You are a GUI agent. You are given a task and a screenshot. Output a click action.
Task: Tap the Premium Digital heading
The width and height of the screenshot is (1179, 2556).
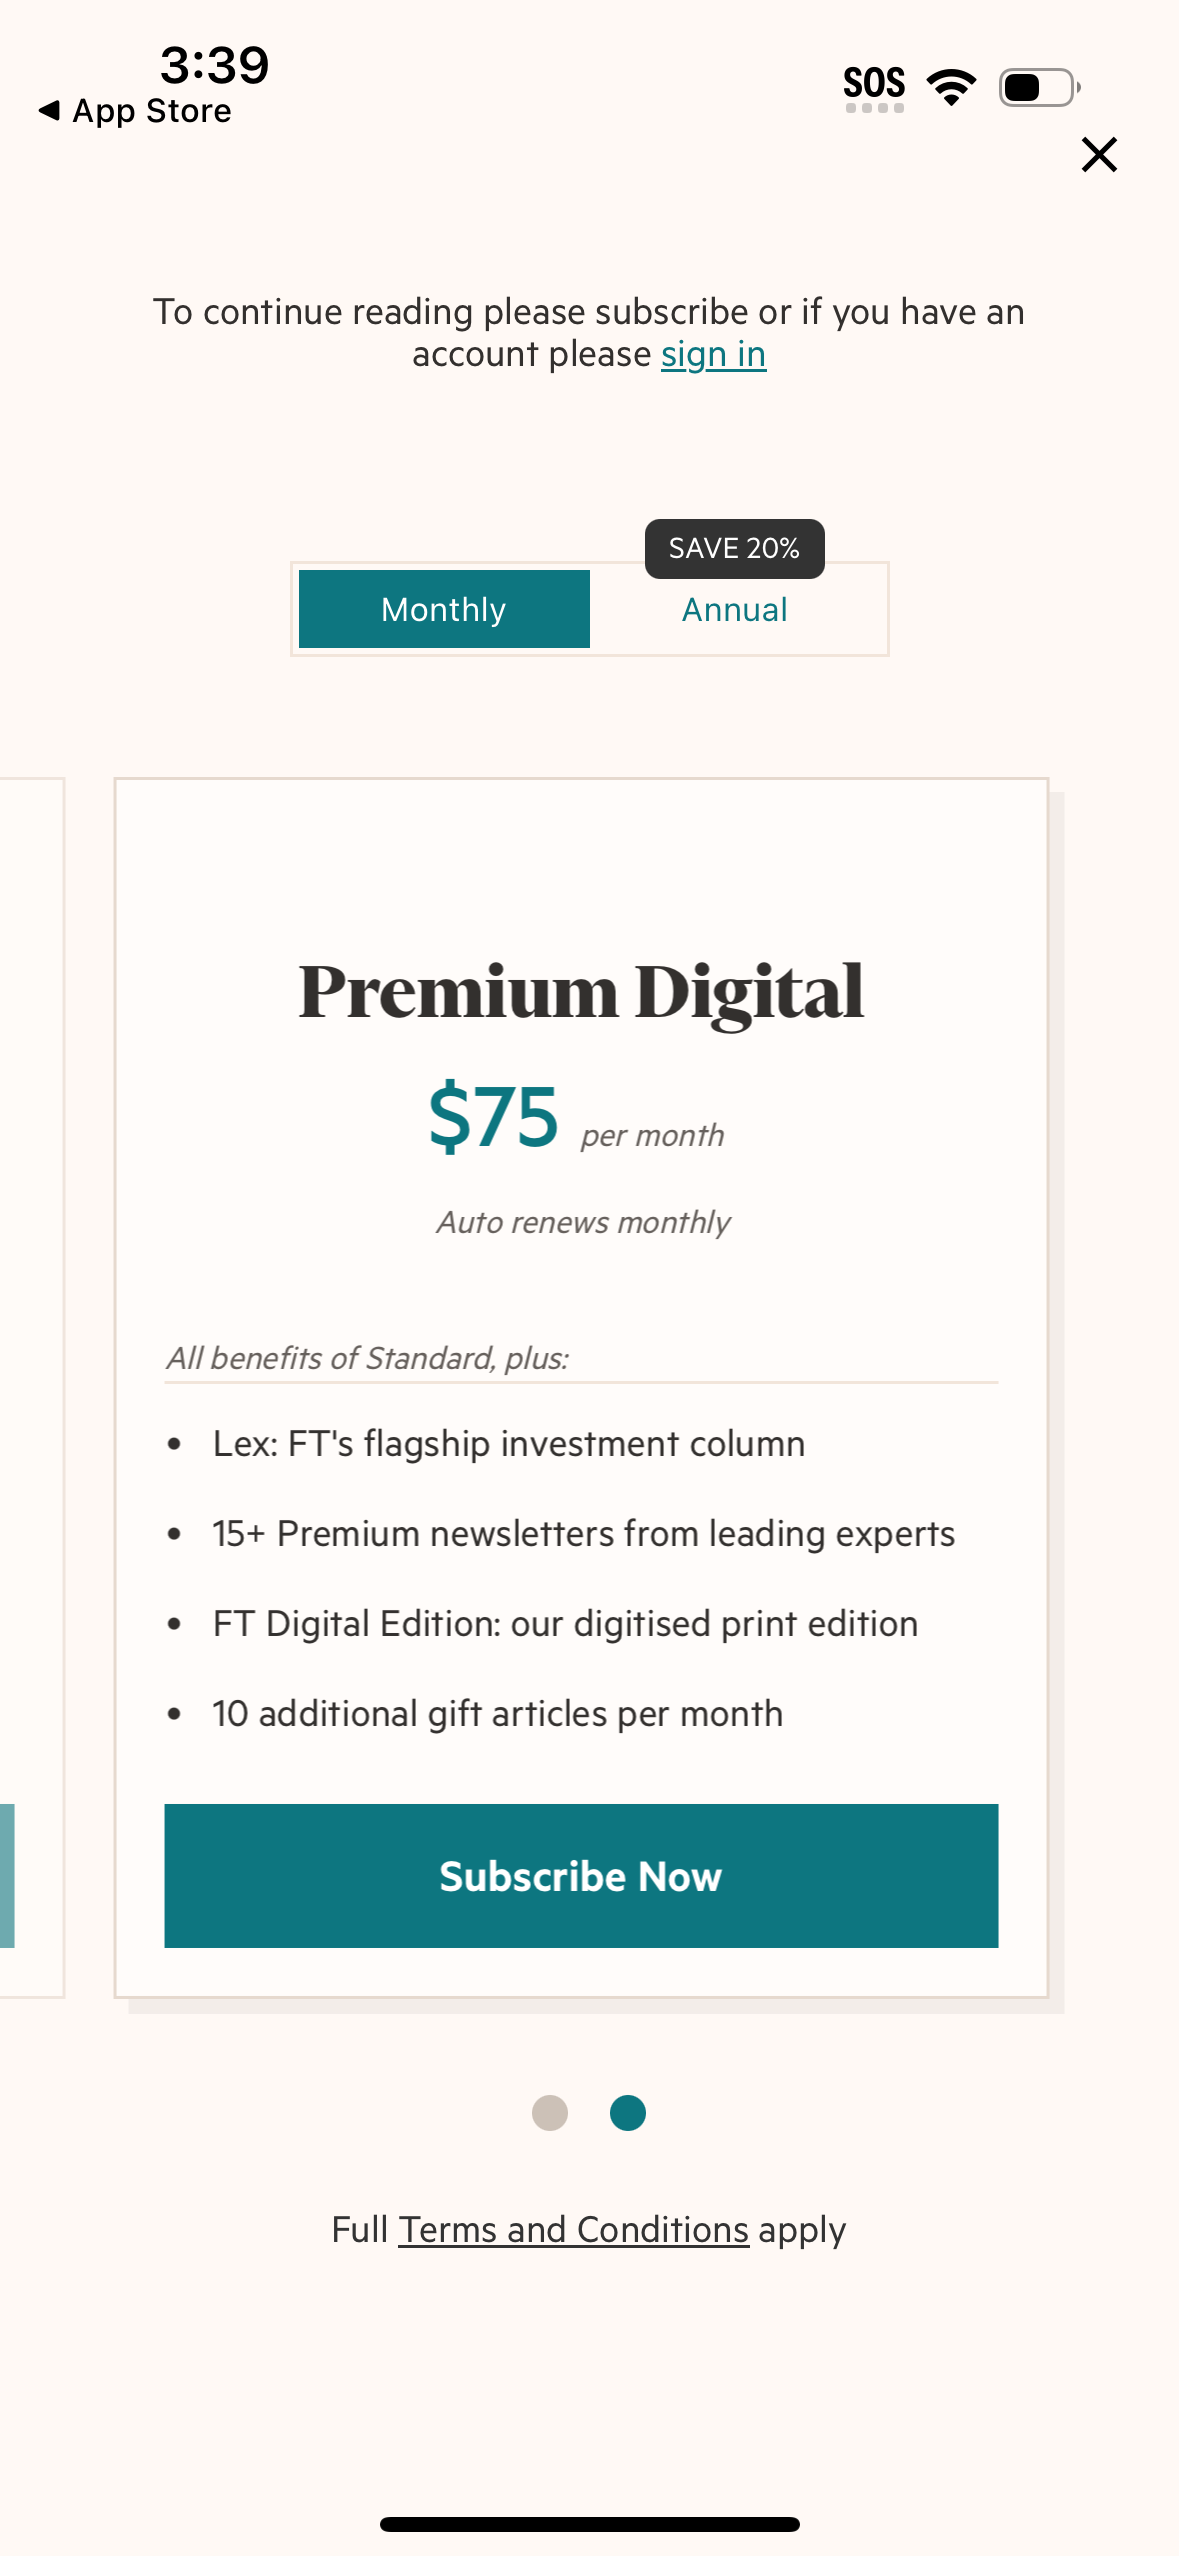pos(580,990)
